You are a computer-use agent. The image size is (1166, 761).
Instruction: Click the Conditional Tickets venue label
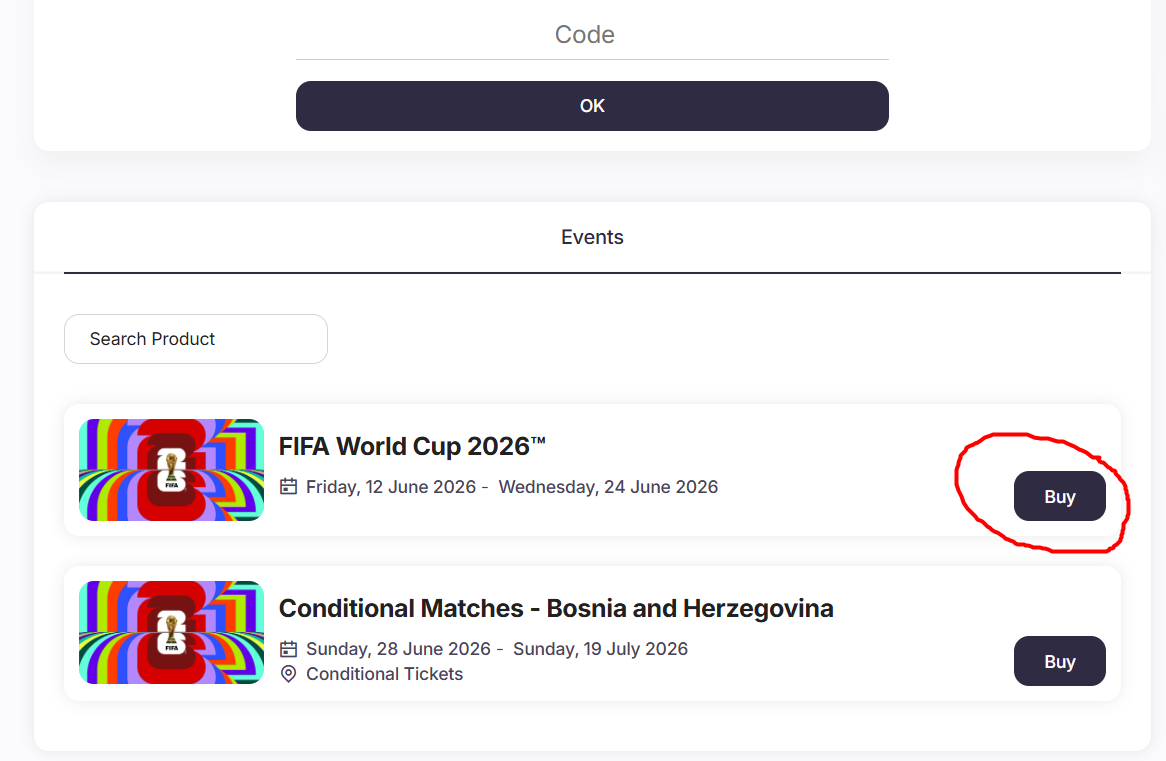point(384,674)
